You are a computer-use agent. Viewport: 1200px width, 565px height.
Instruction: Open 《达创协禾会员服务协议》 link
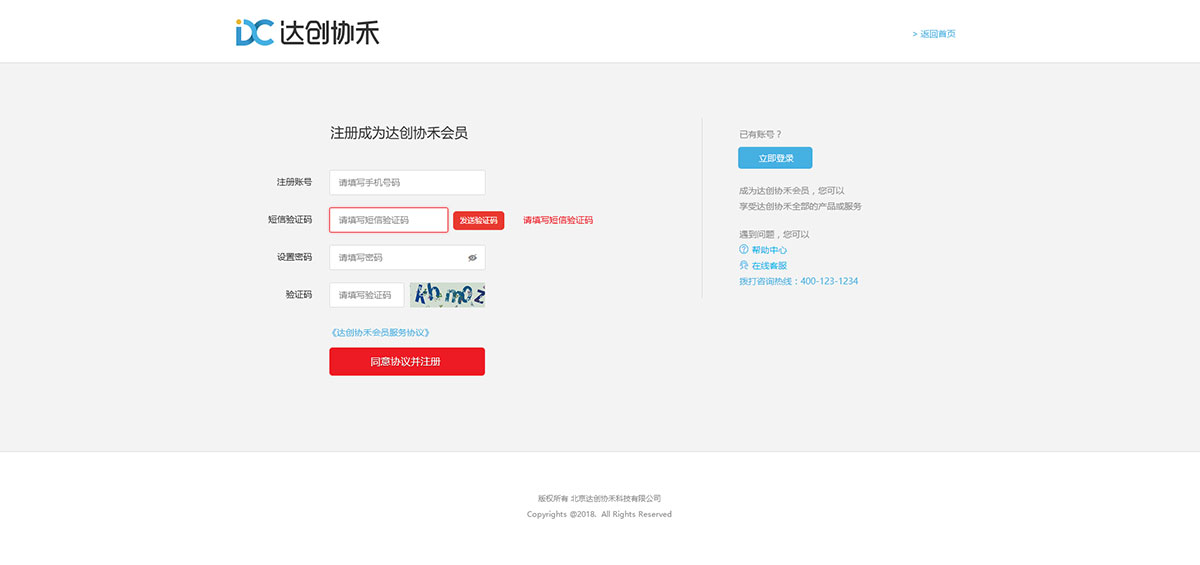[x=380, y=332]
